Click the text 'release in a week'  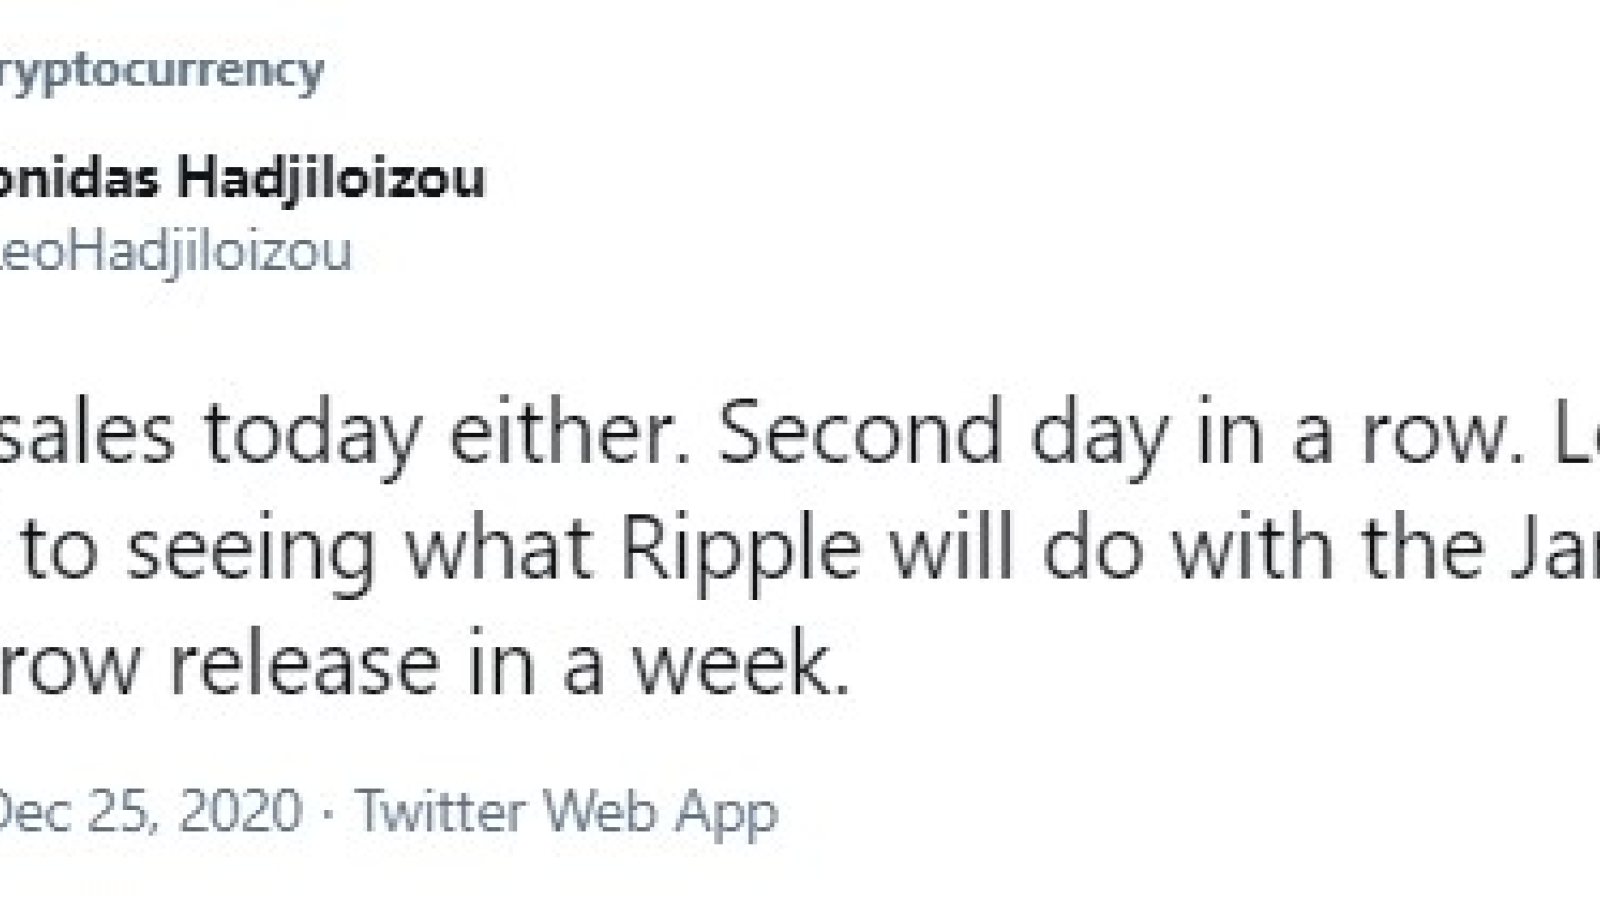point(509,665)
